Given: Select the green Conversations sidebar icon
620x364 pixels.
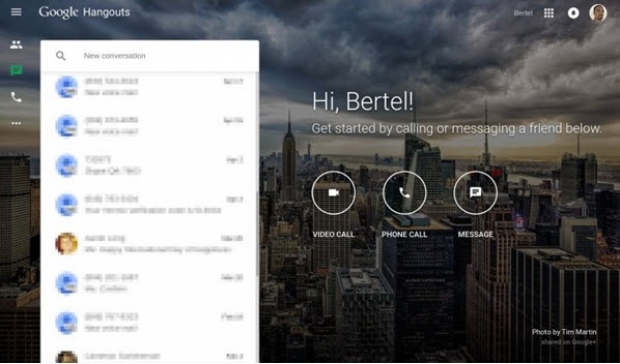Looking at the screenshot, I should coord(16,71).
